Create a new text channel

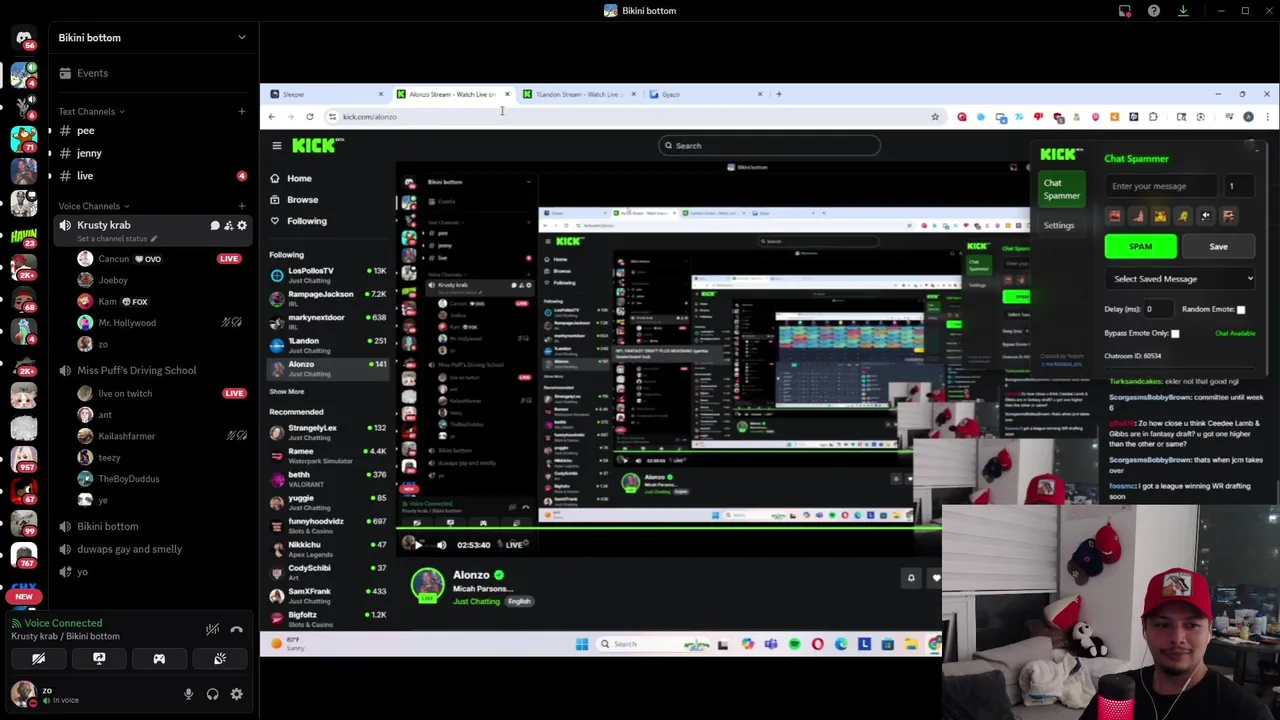tap(241, 111)
